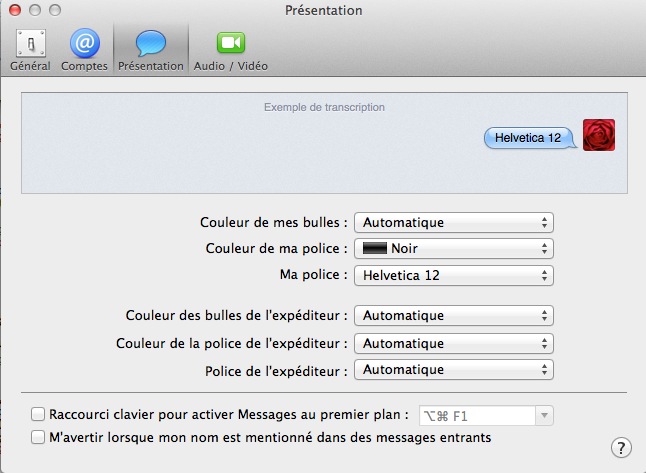Screen dimensions: 646x473
Task: Click the ⌥⌘ F1 shortcut field
Action: click(477, 416)
